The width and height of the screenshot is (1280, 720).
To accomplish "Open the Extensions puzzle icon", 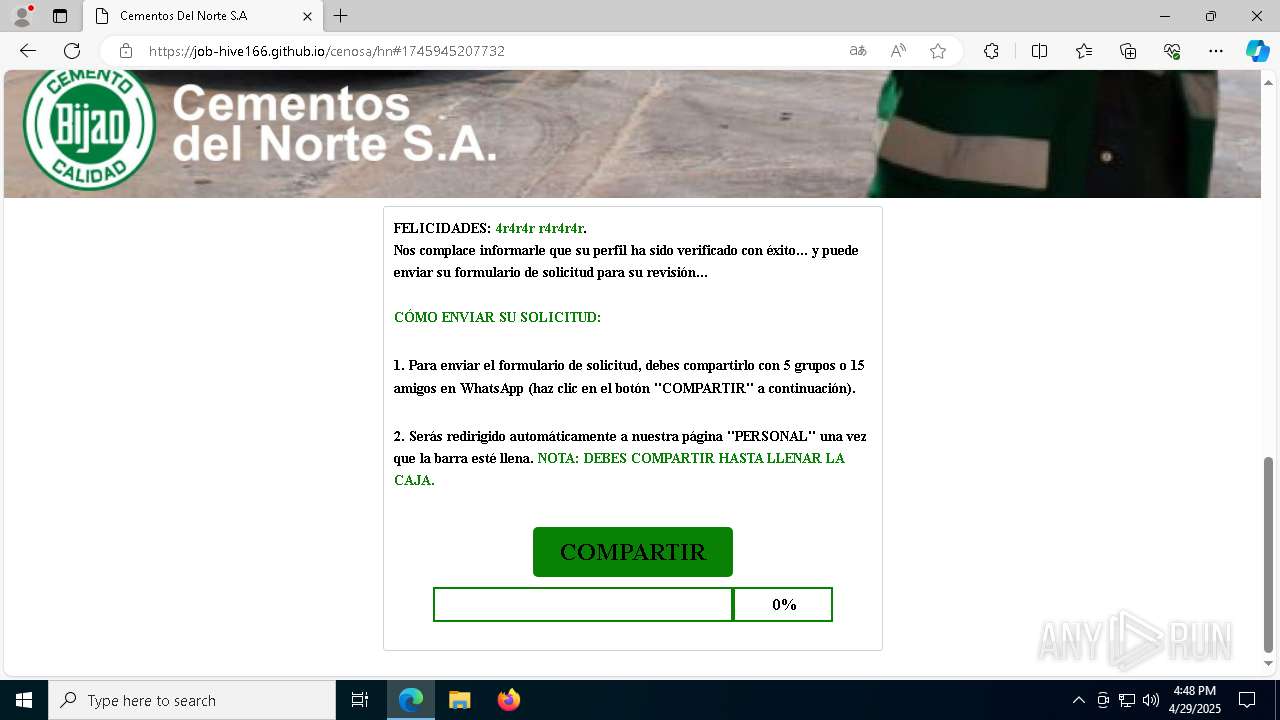I will pyautogui.click(x=991, y=51).
